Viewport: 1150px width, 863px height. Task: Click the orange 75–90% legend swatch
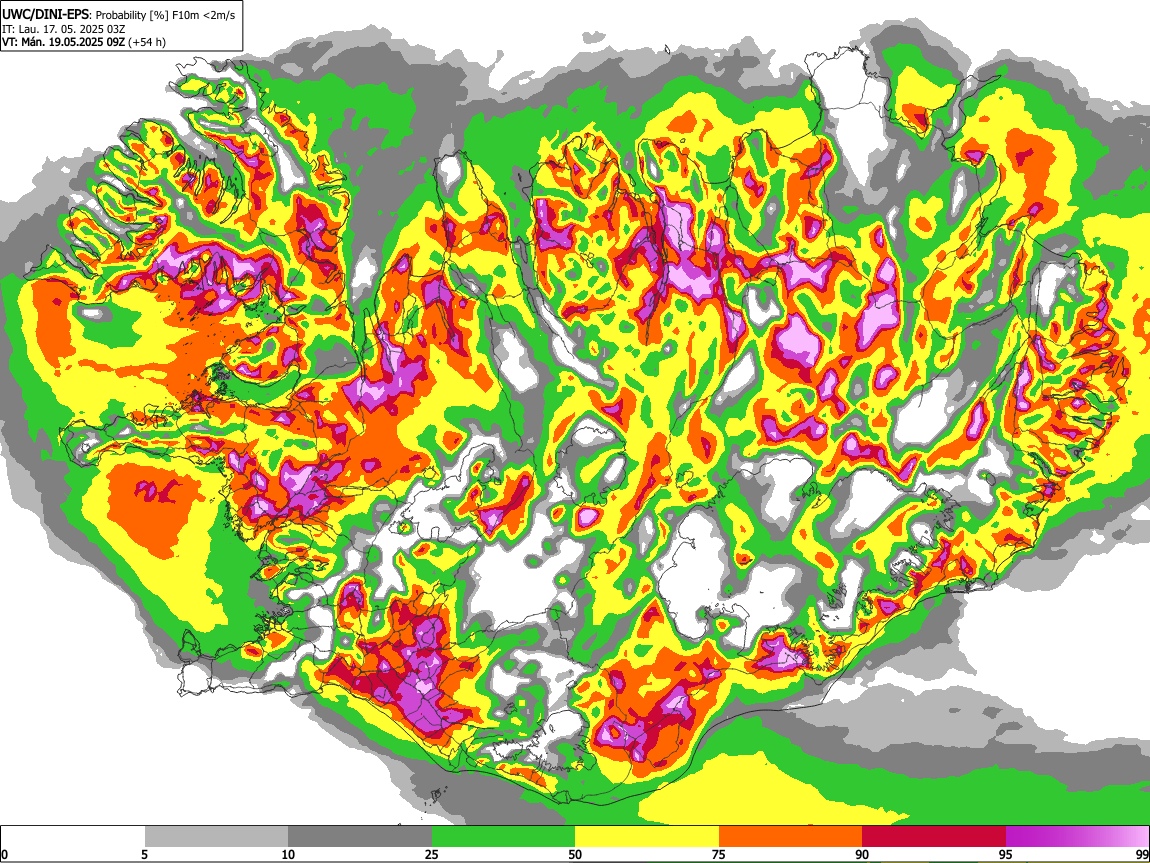click(x=791, y=837)
